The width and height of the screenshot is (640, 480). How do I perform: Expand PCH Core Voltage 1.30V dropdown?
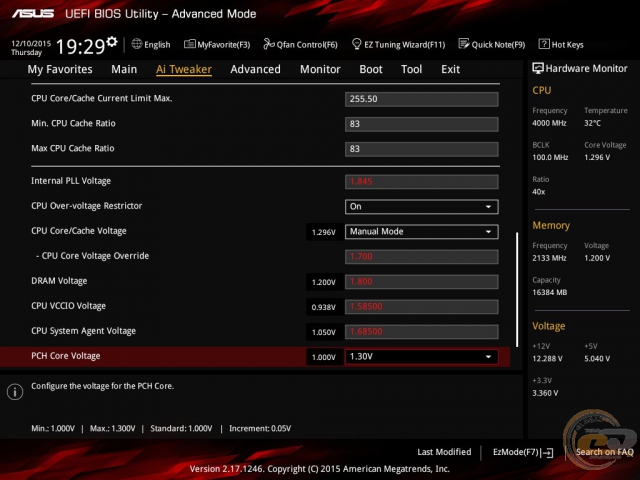[x=422, y=357]
